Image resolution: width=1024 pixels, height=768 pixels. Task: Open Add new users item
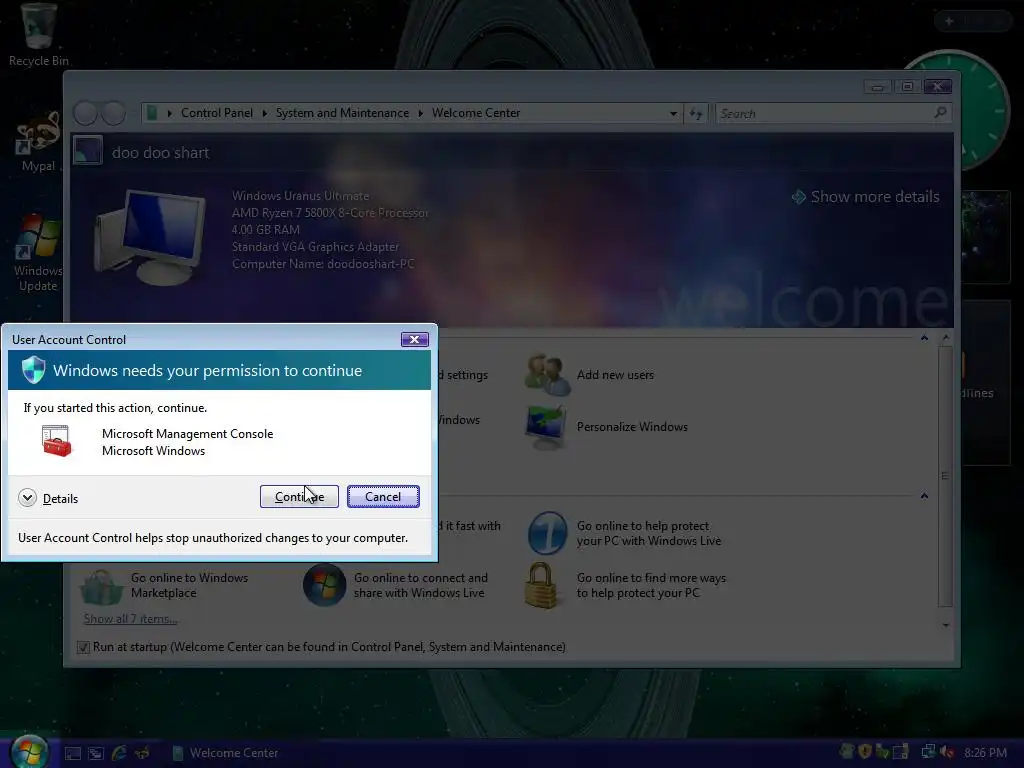pyautogui.click(x=590, y=375)
